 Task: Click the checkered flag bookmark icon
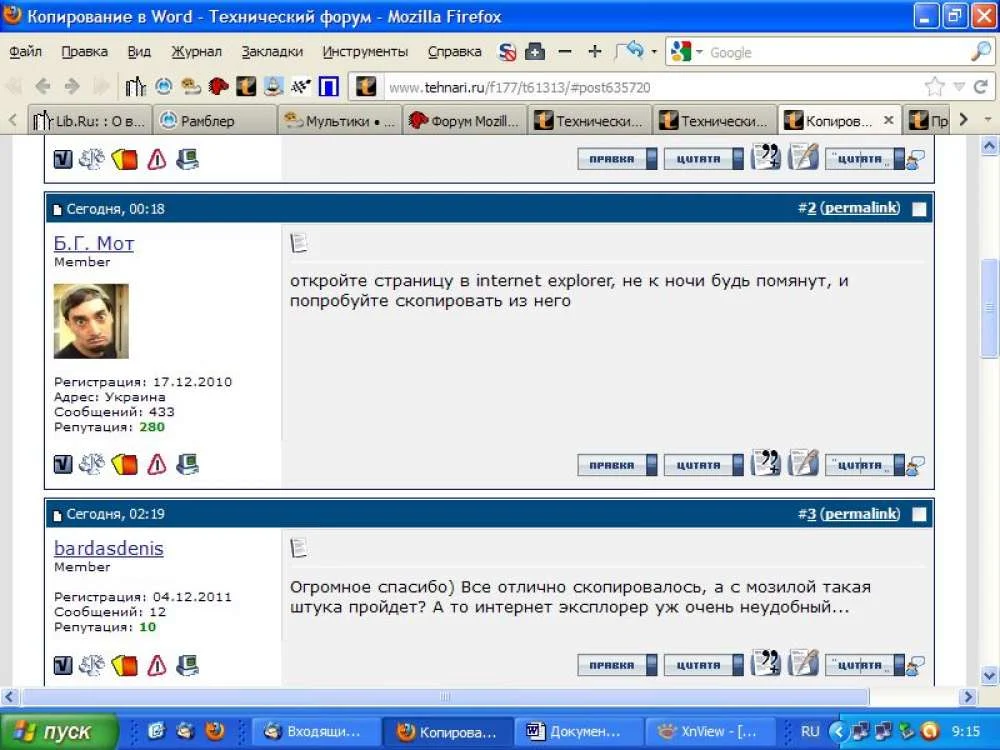coord(300,86)
